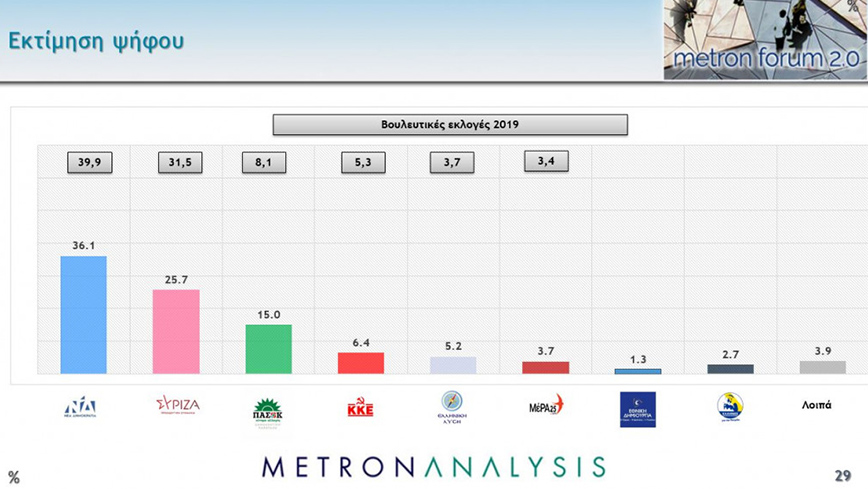Click the Ελληνική Λύση round emblem
This screenshot has width=868, height=489.
pyautogui.click(x=452, y=408)
